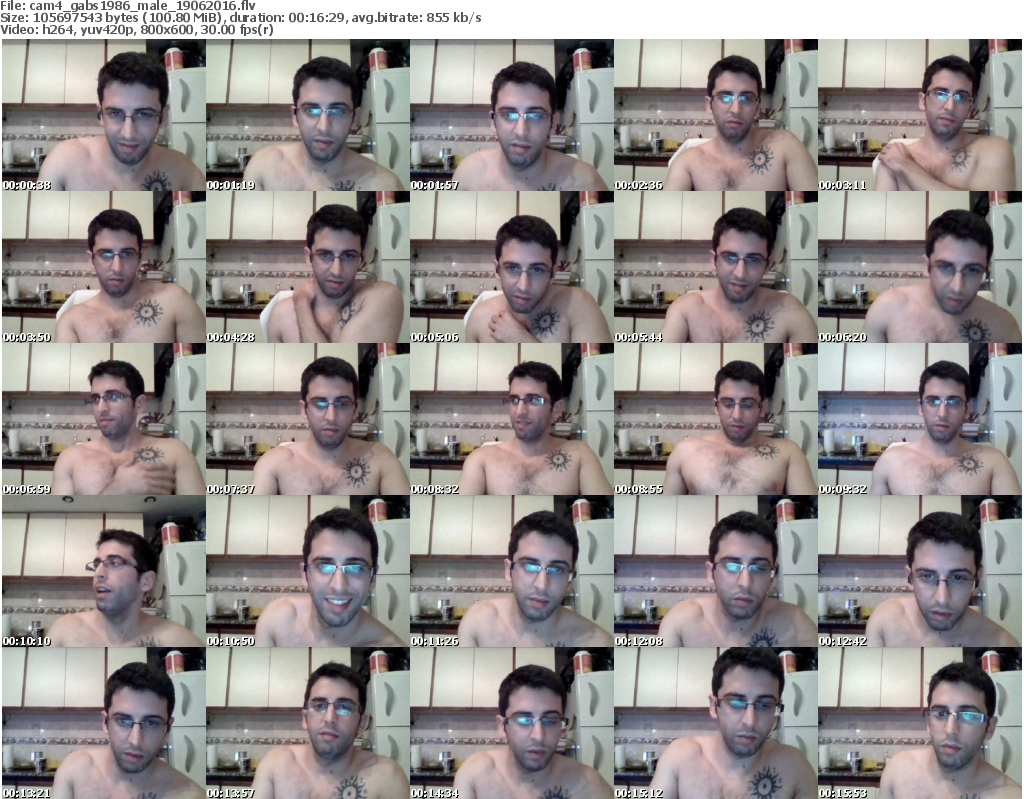Screen dimensions: 1024x799
Task: Select the thumbnail stamped 00:04:28
Action: 308,267
